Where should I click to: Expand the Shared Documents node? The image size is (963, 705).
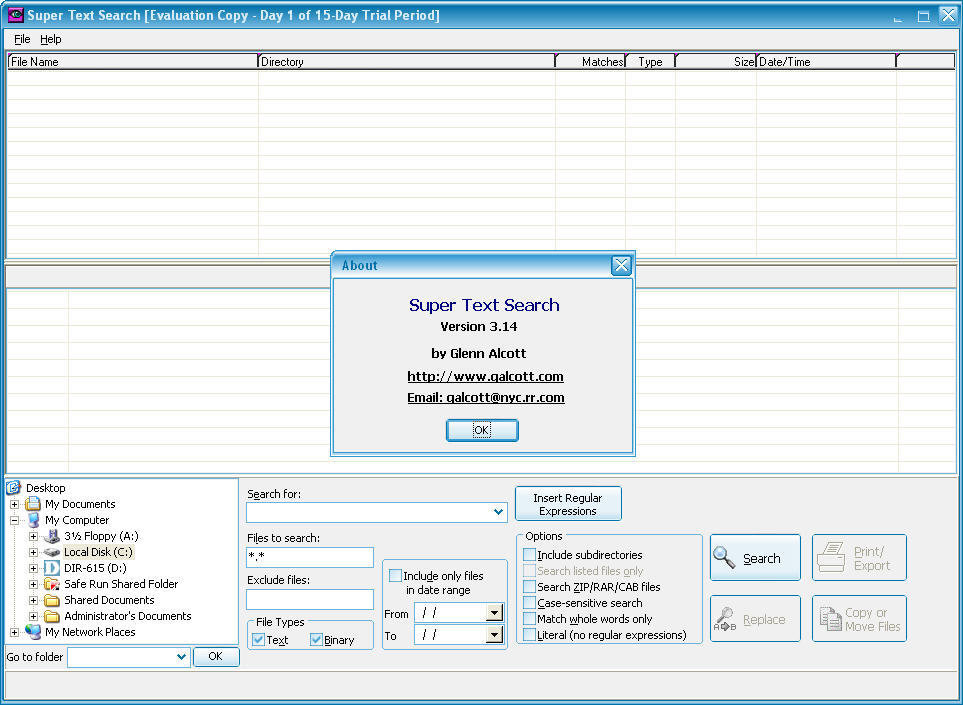(33, 600)
